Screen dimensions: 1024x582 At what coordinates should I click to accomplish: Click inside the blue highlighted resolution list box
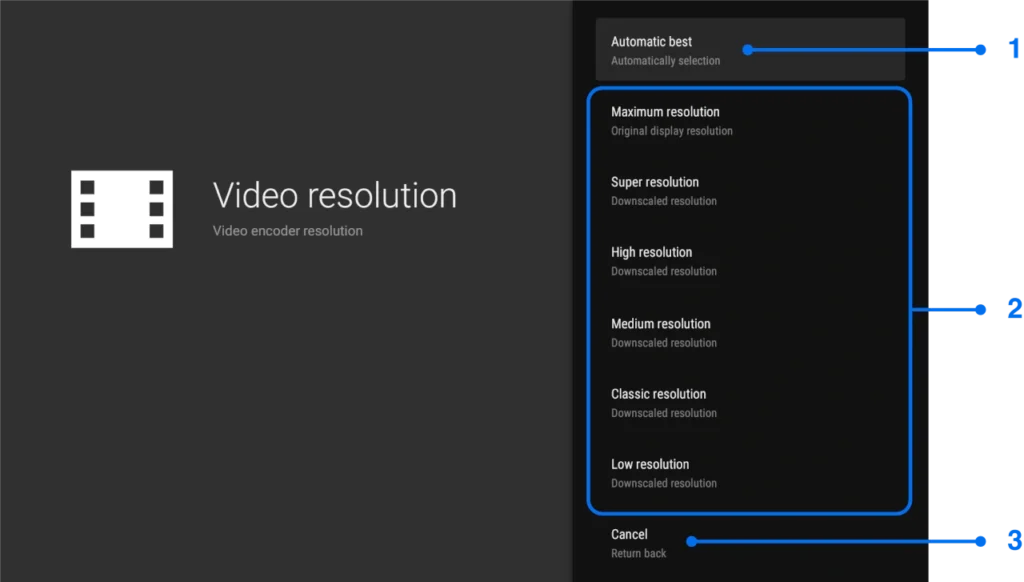pyautogui.click(x=749, y=300)
